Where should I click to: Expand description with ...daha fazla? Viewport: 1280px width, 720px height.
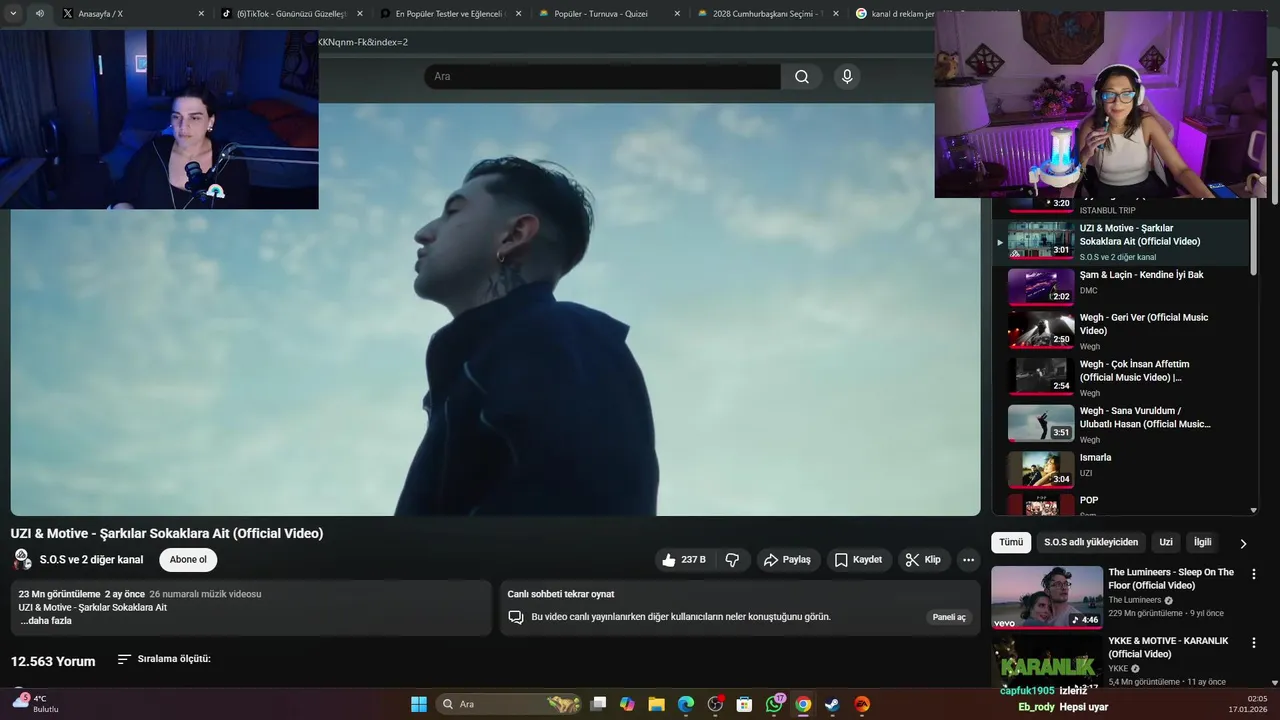46,621
